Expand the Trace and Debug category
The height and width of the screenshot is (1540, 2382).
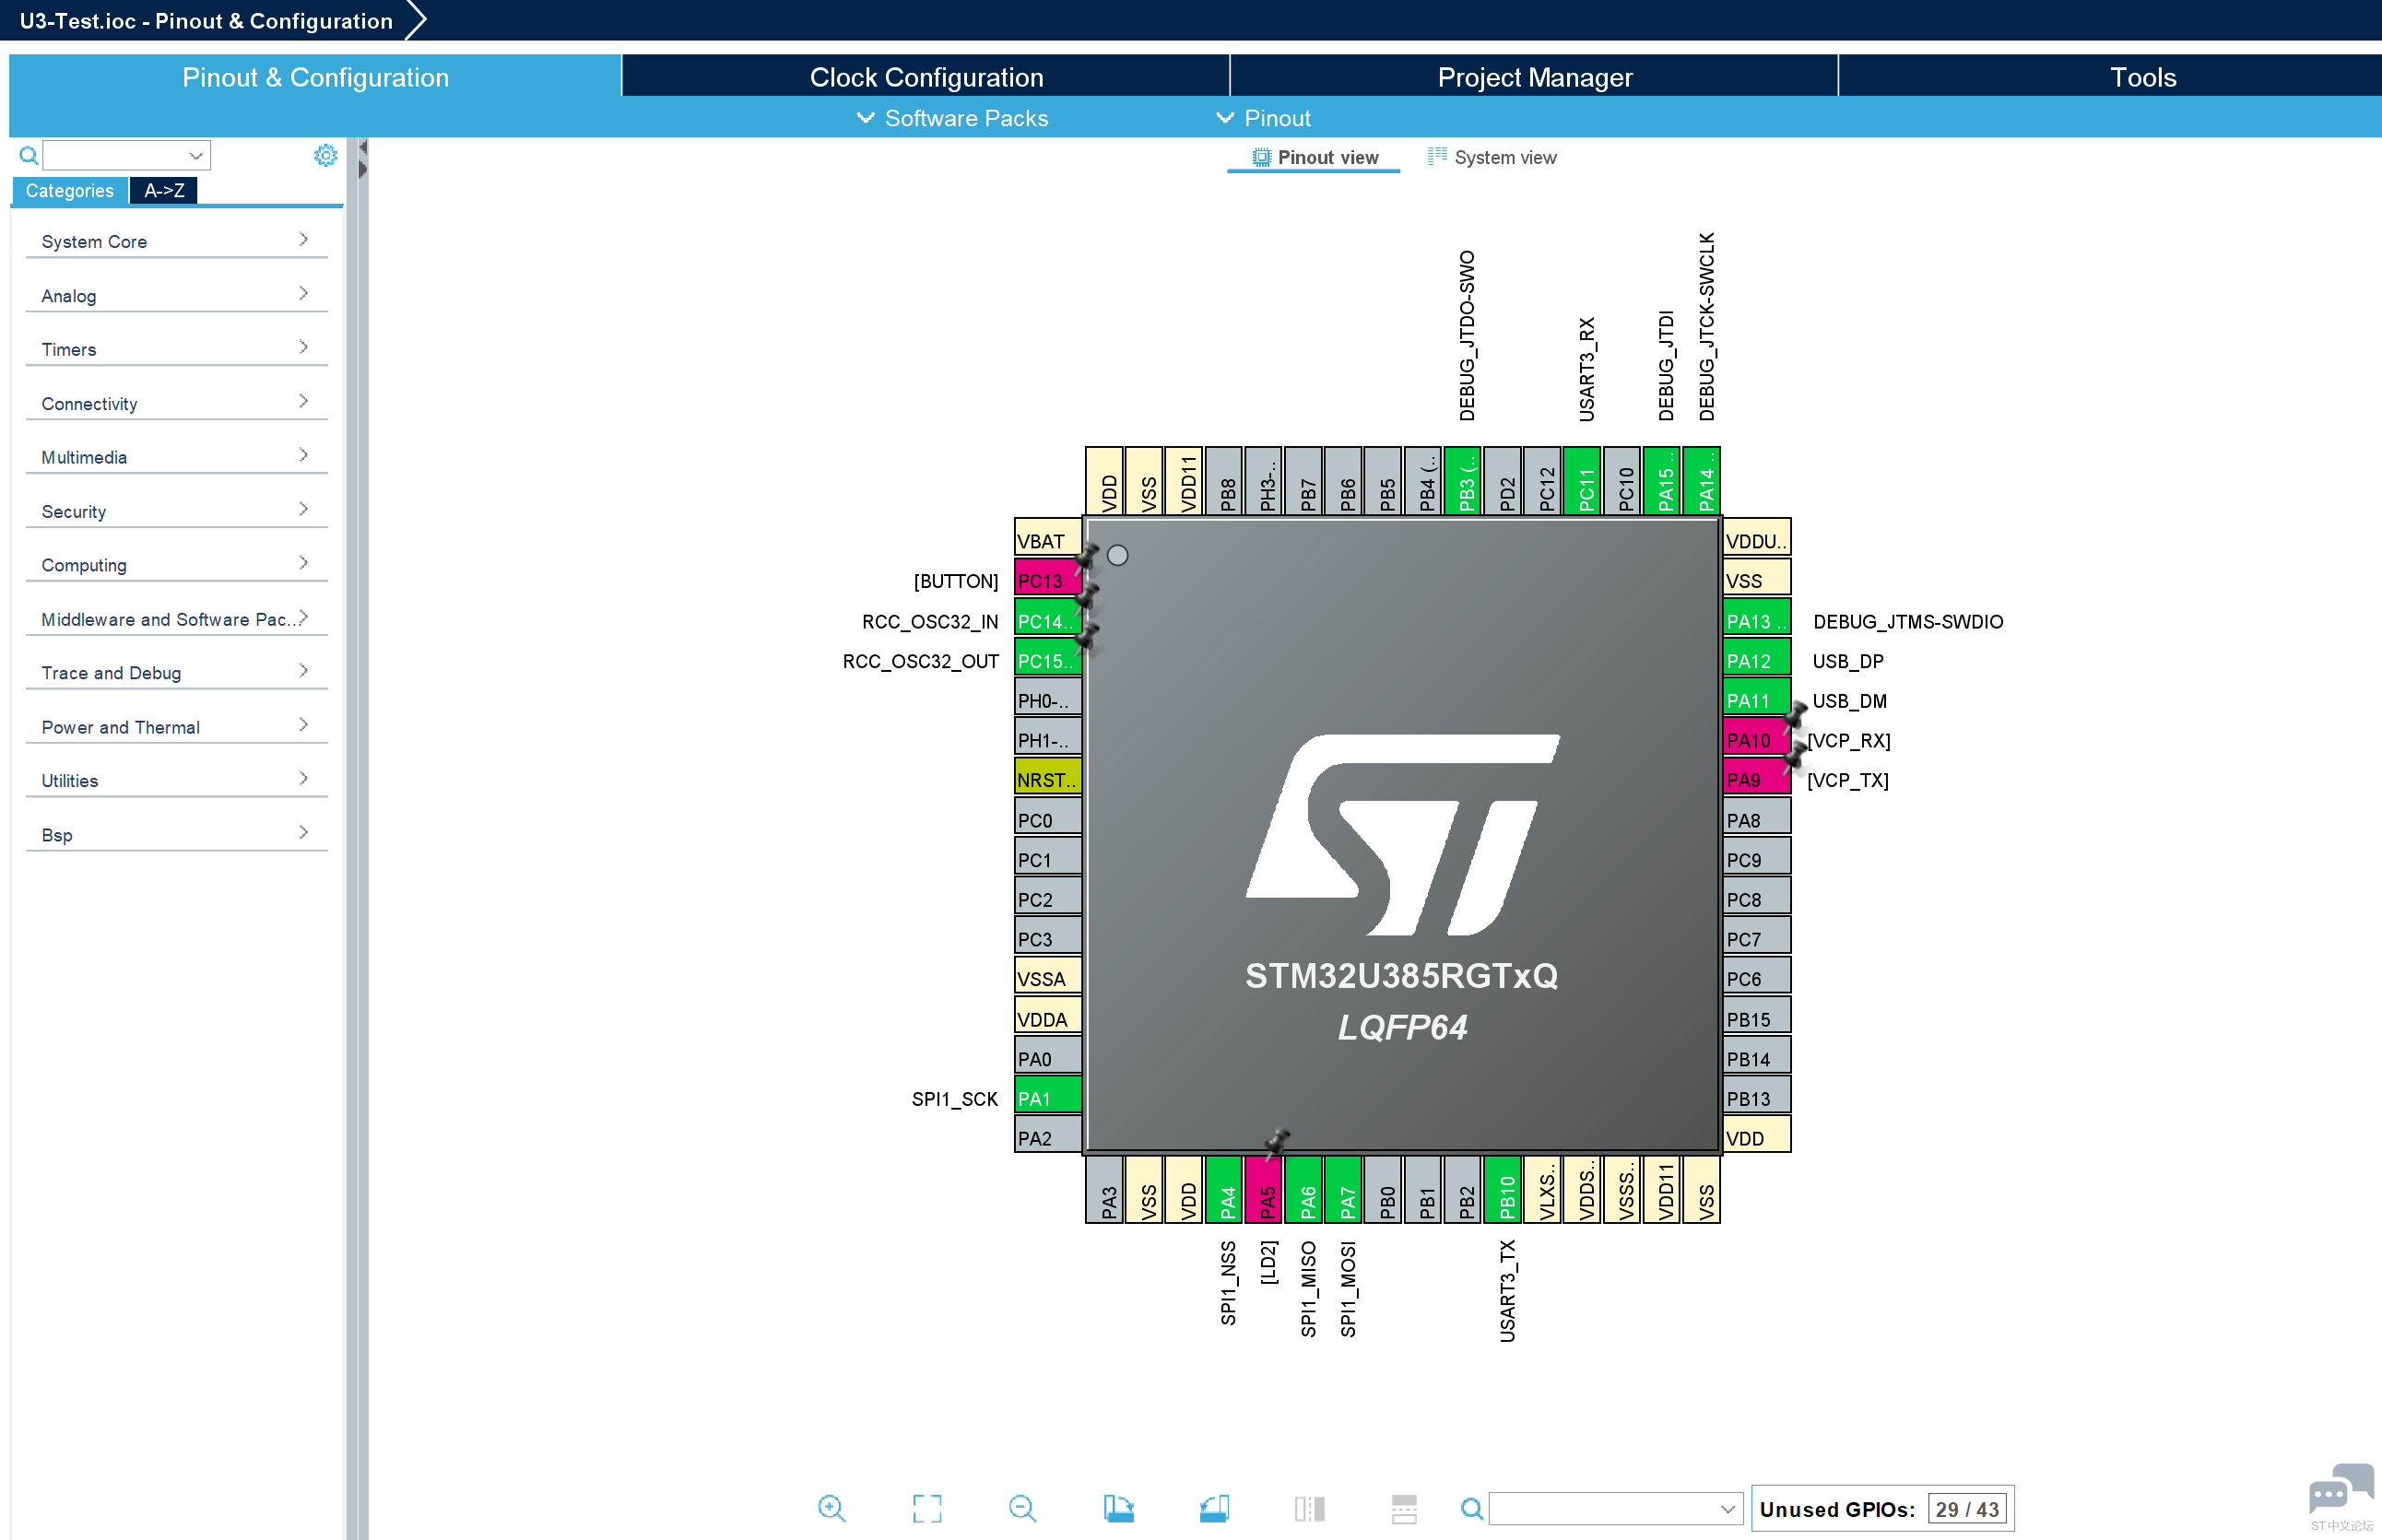(176, 673)
